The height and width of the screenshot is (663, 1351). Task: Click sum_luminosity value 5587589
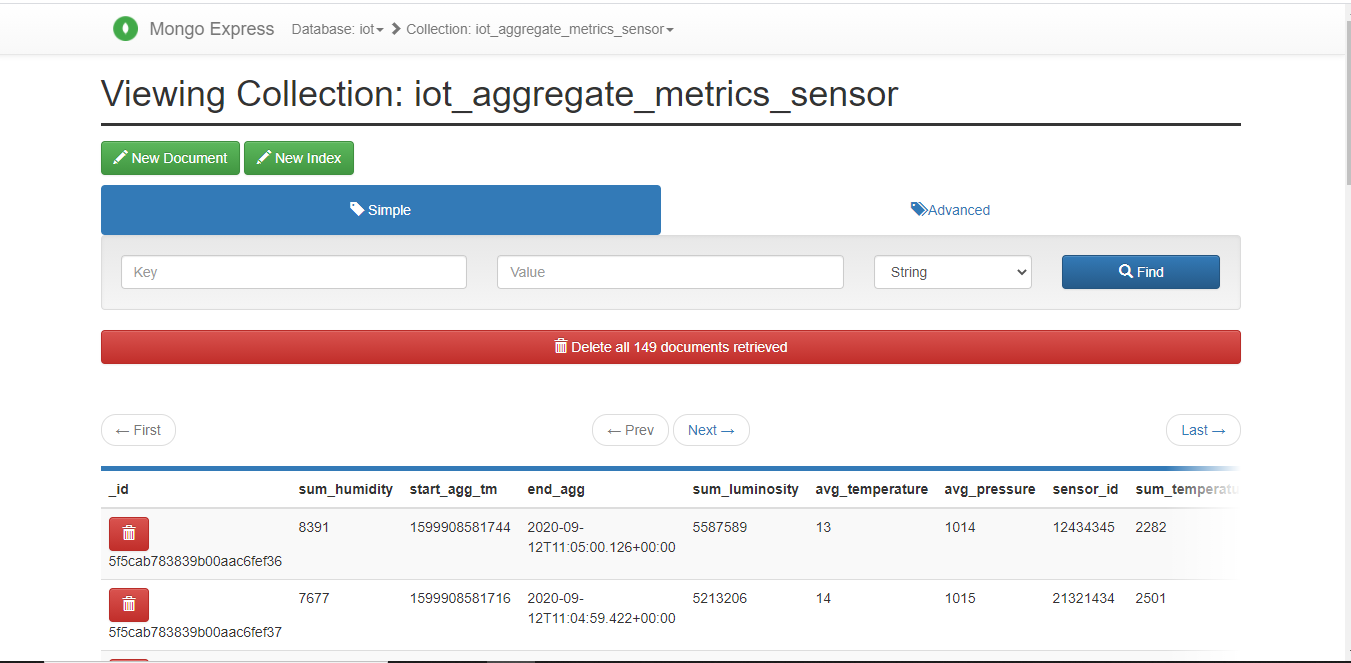720,527
